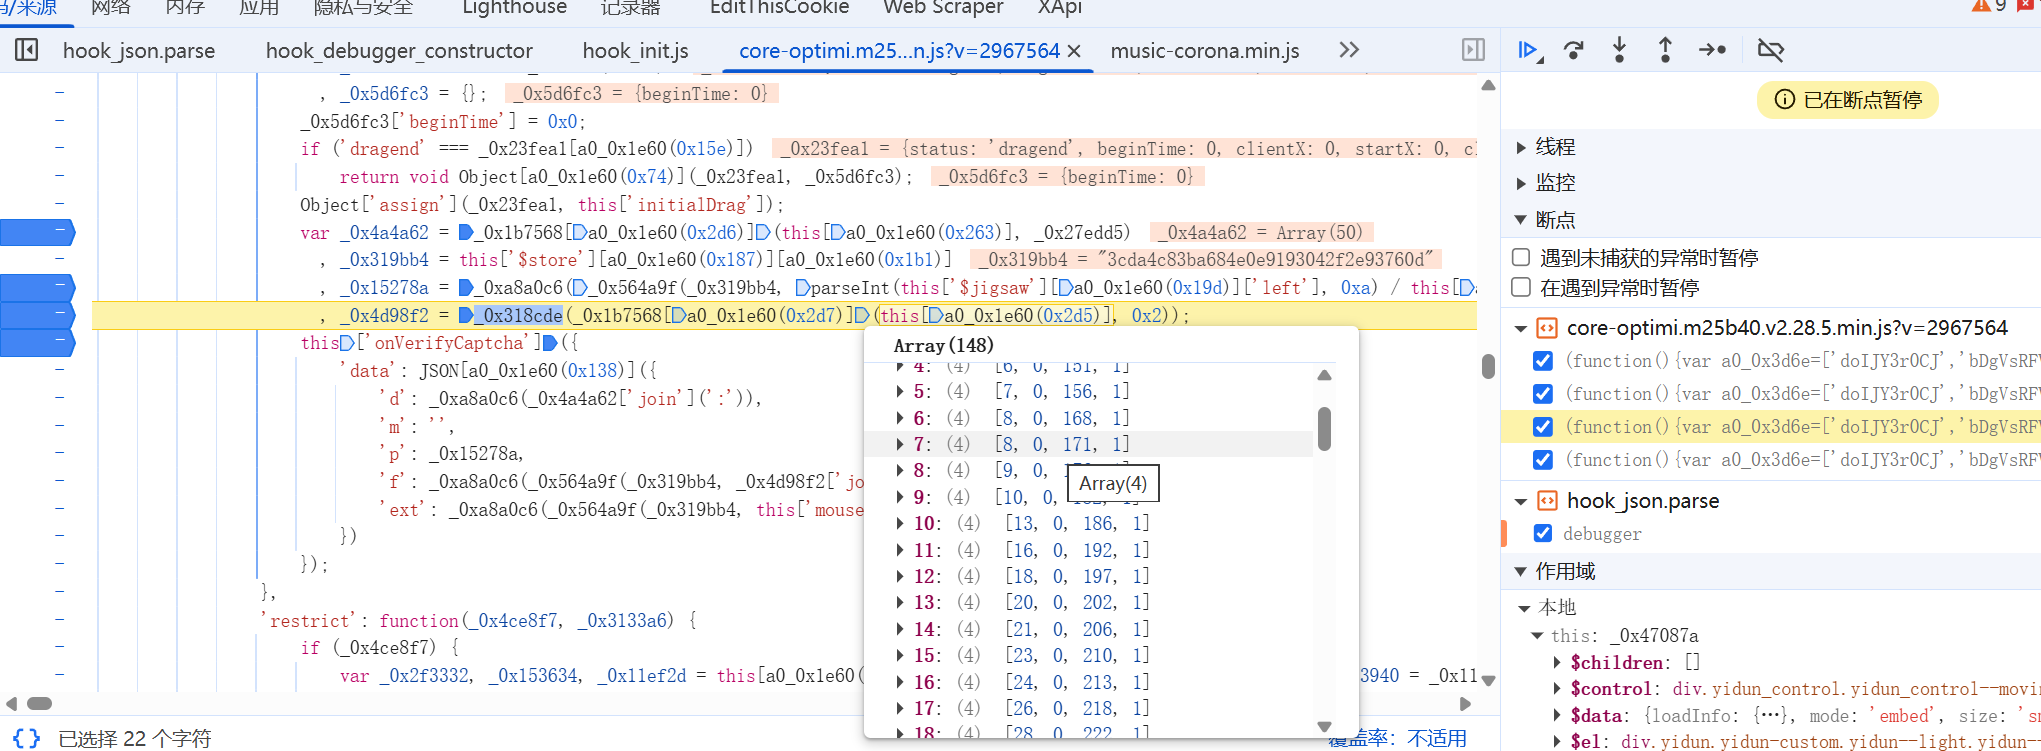The image size is (2041, 751).
Task: Click the Array (148) popup header
Action: tap(943, 345)
